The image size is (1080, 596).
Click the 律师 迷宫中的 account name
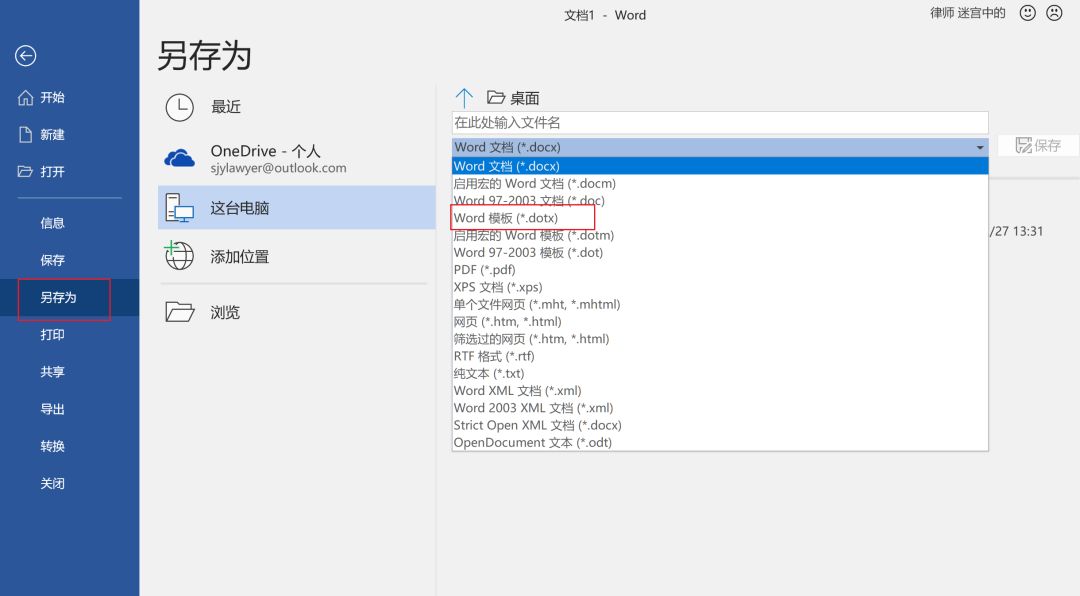pyautogui.click(x=968, y=13)
